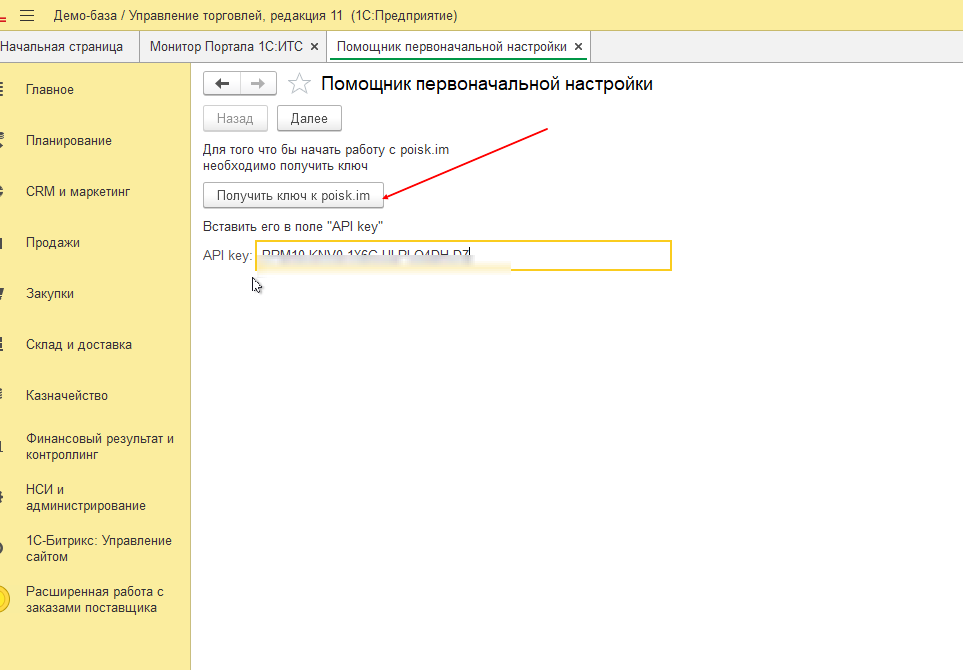Open Расширенная работа с заказами поставщика
Viewport: 963px width, 670px height.
pos(95,599)
